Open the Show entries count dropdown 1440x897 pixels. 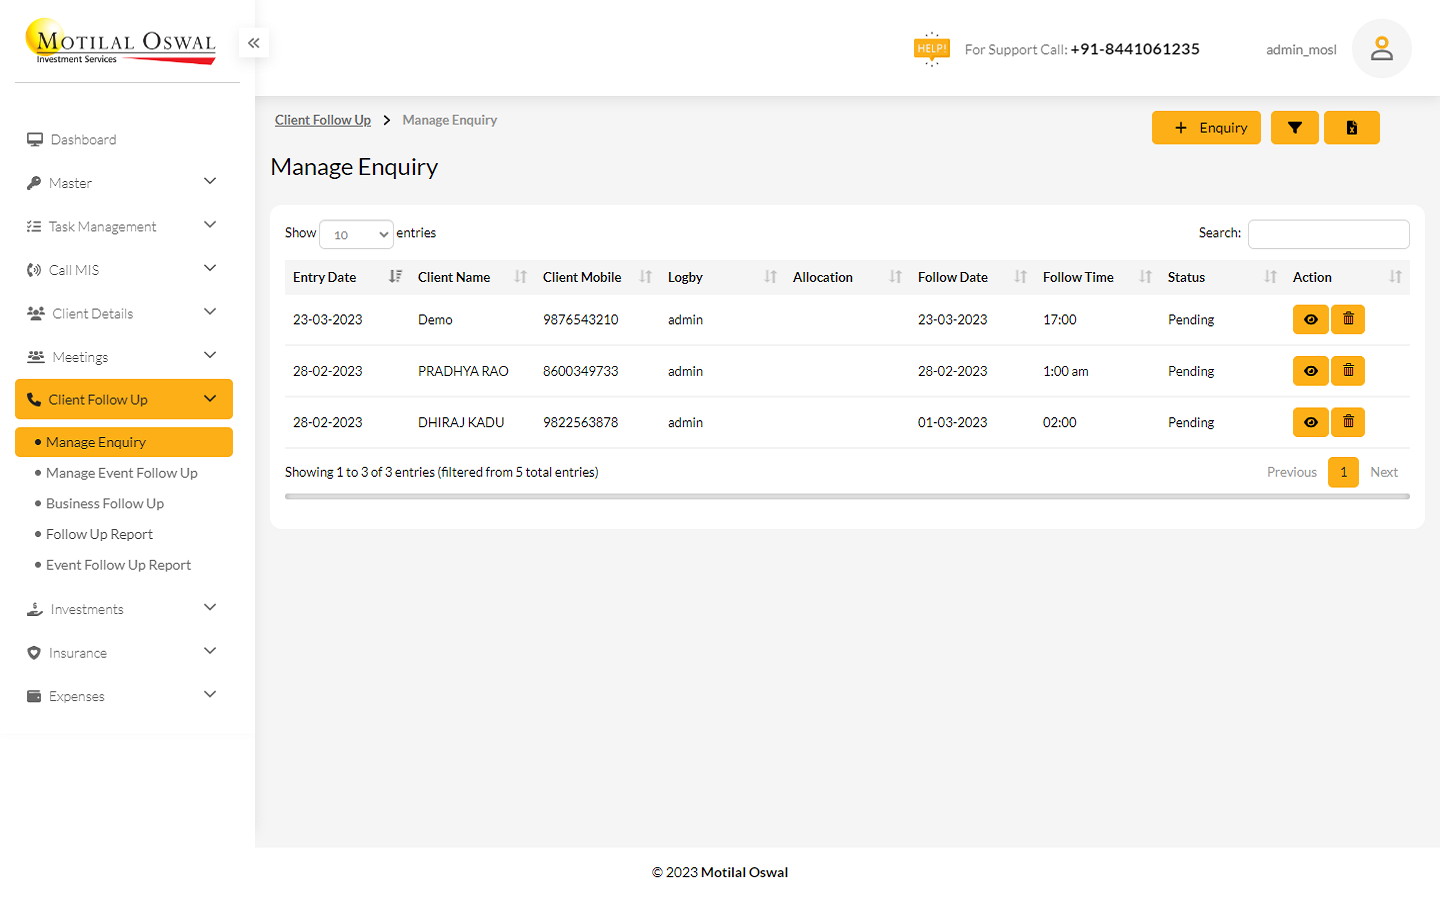(356, 234)
